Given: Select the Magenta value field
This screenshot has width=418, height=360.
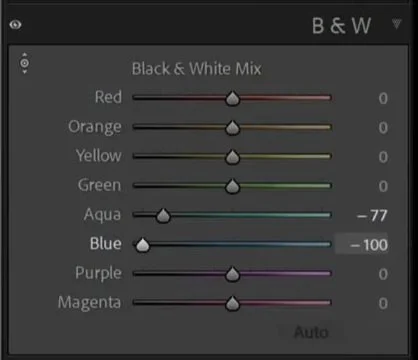Looking at the screenshot, I should coord(383,304).
